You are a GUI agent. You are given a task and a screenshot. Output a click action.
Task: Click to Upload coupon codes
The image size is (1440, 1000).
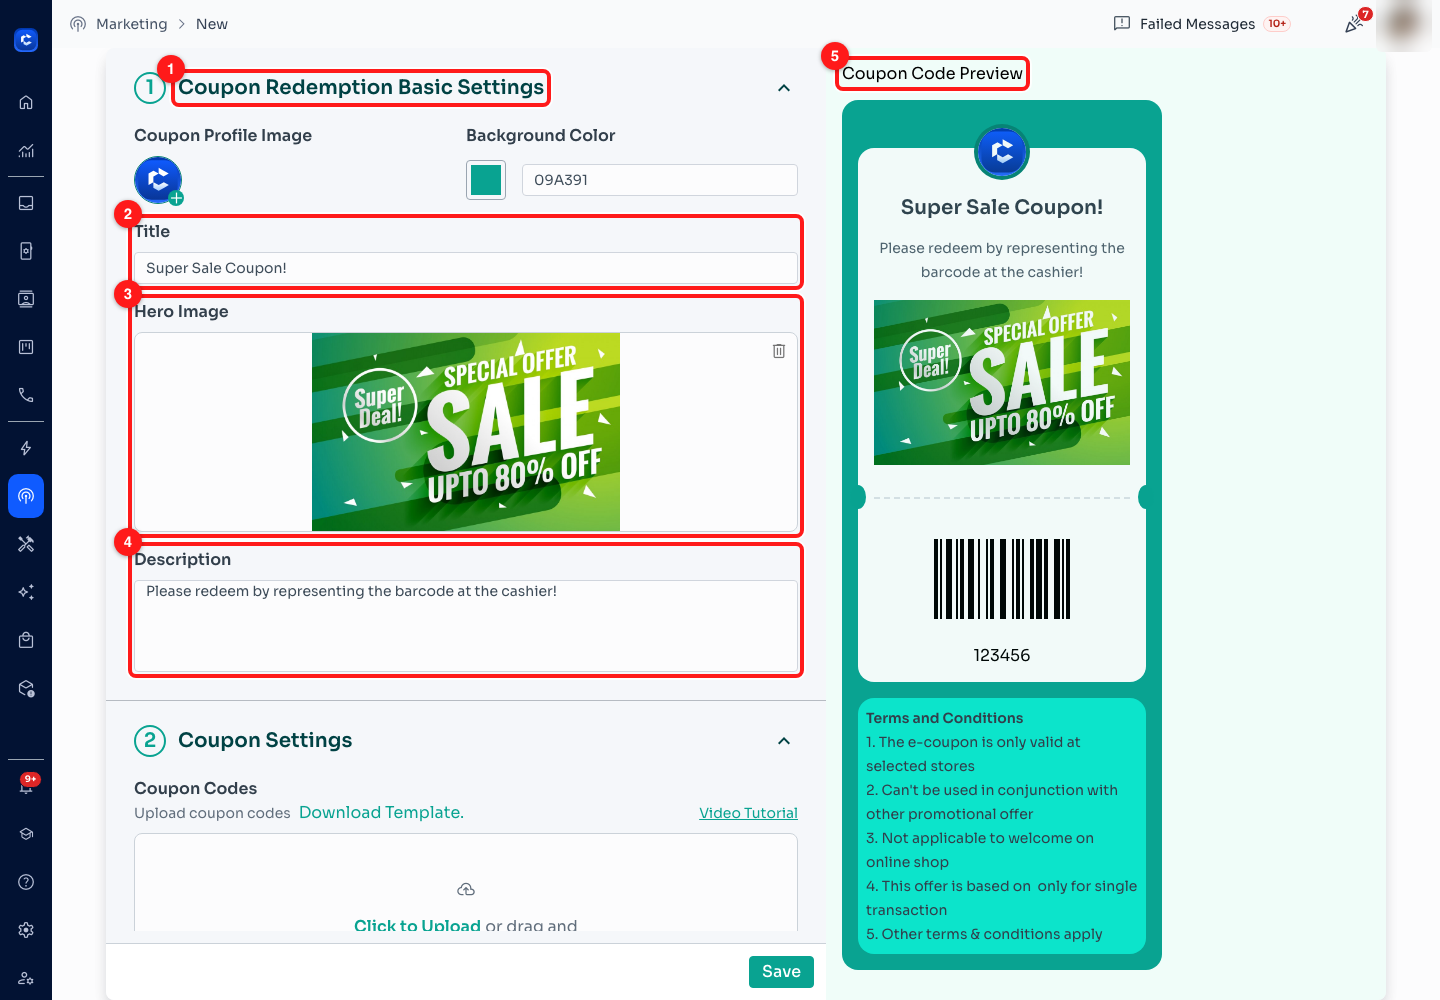[417, 925]
